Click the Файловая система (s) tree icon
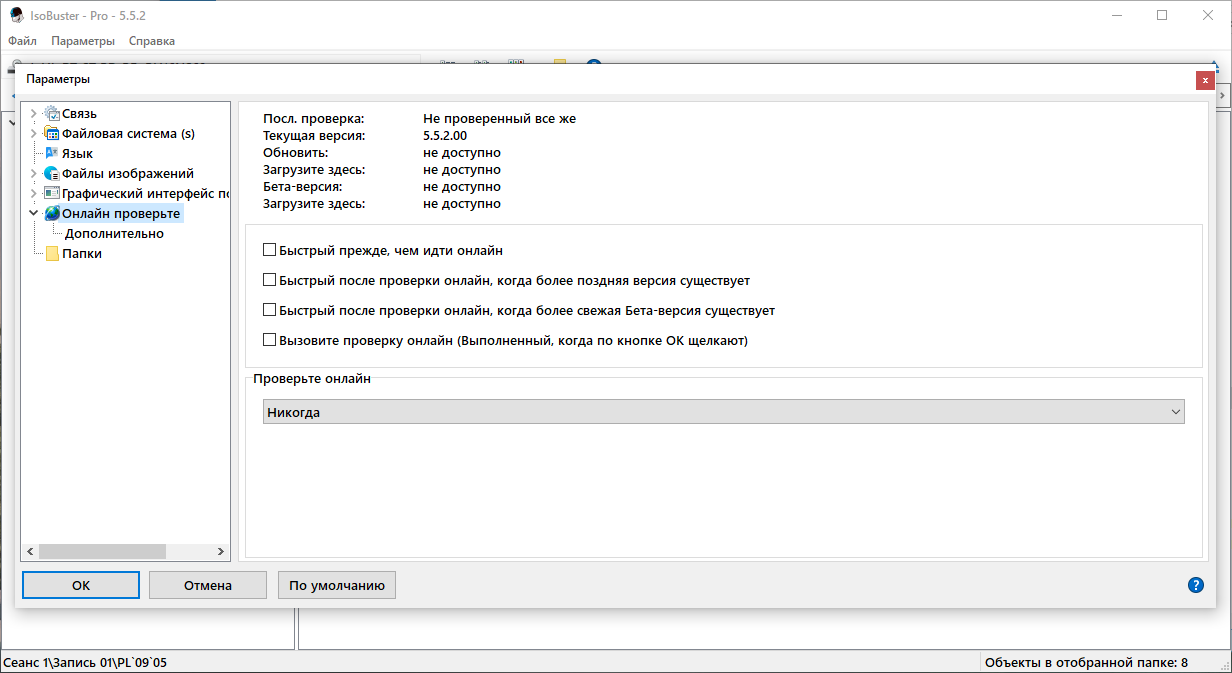1232x673 pixels. [x=52, y=134]
